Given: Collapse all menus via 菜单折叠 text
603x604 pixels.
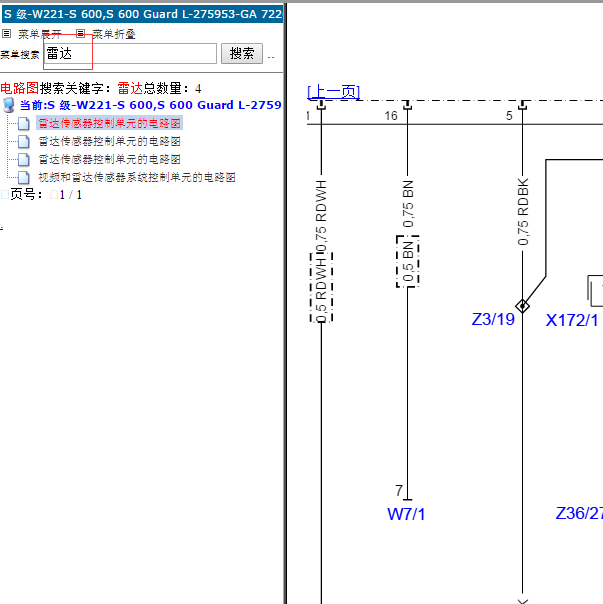Looking at the screenshot, I should pos(114,34).
